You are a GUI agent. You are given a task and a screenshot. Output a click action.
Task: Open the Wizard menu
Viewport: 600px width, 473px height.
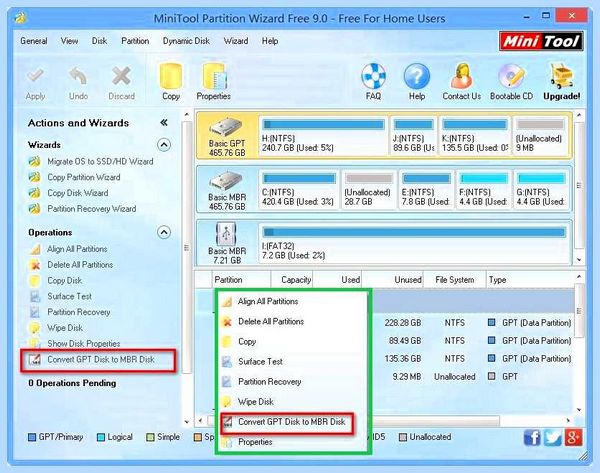coord(236,41)
